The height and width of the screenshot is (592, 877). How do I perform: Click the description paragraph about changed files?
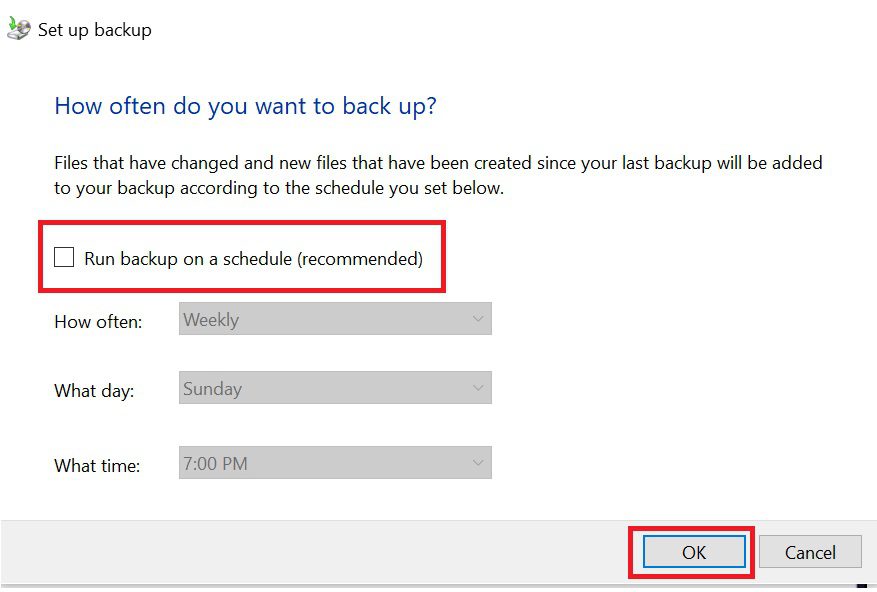(x=438, y=175)
